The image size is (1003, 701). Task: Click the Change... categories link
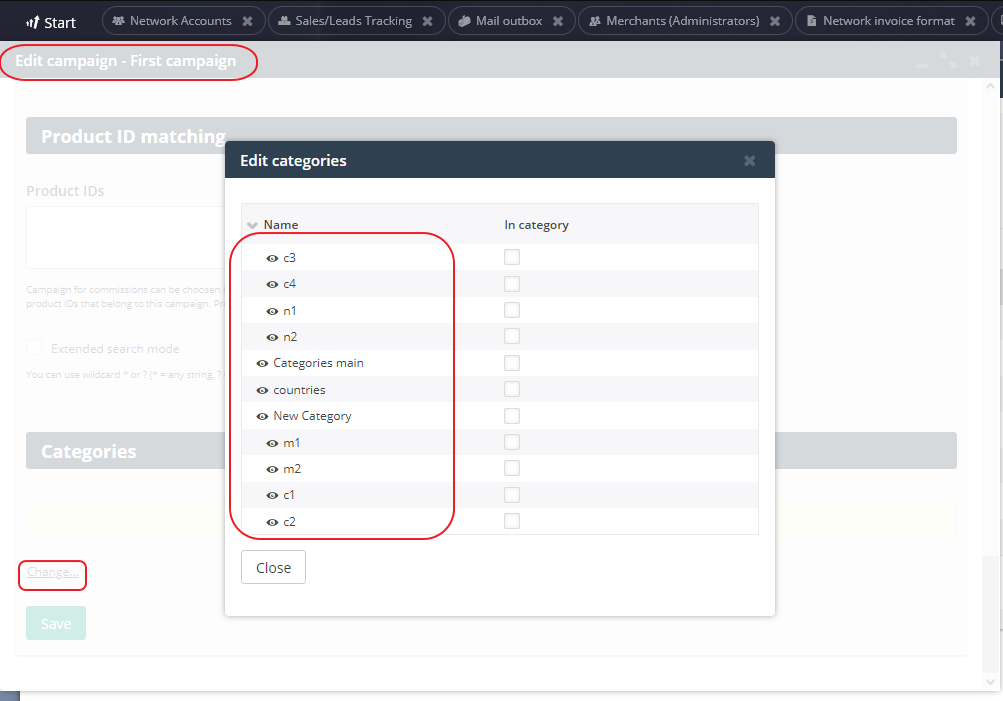click(x=53, y=573)
